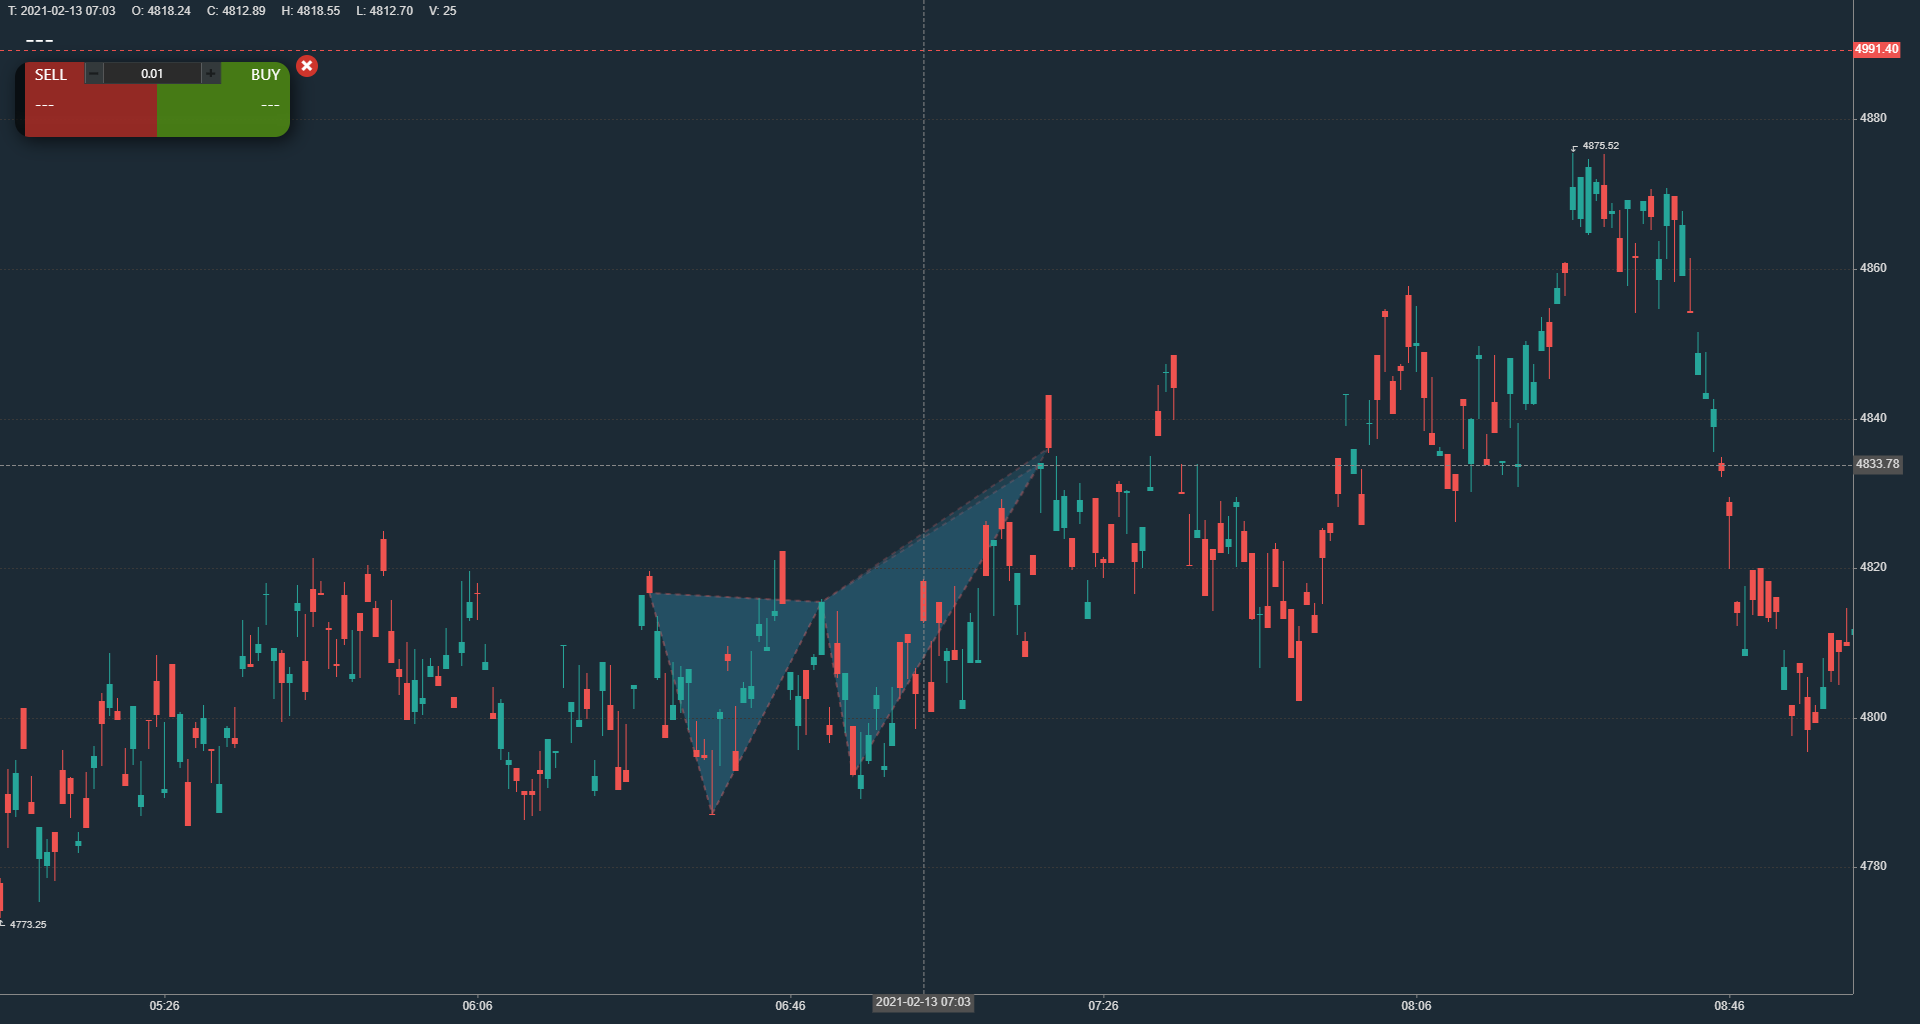Click the 2021-02-13 07:03 axis timestamp label
The height and width of the screenshot is (1024, 1920).
922,1001
